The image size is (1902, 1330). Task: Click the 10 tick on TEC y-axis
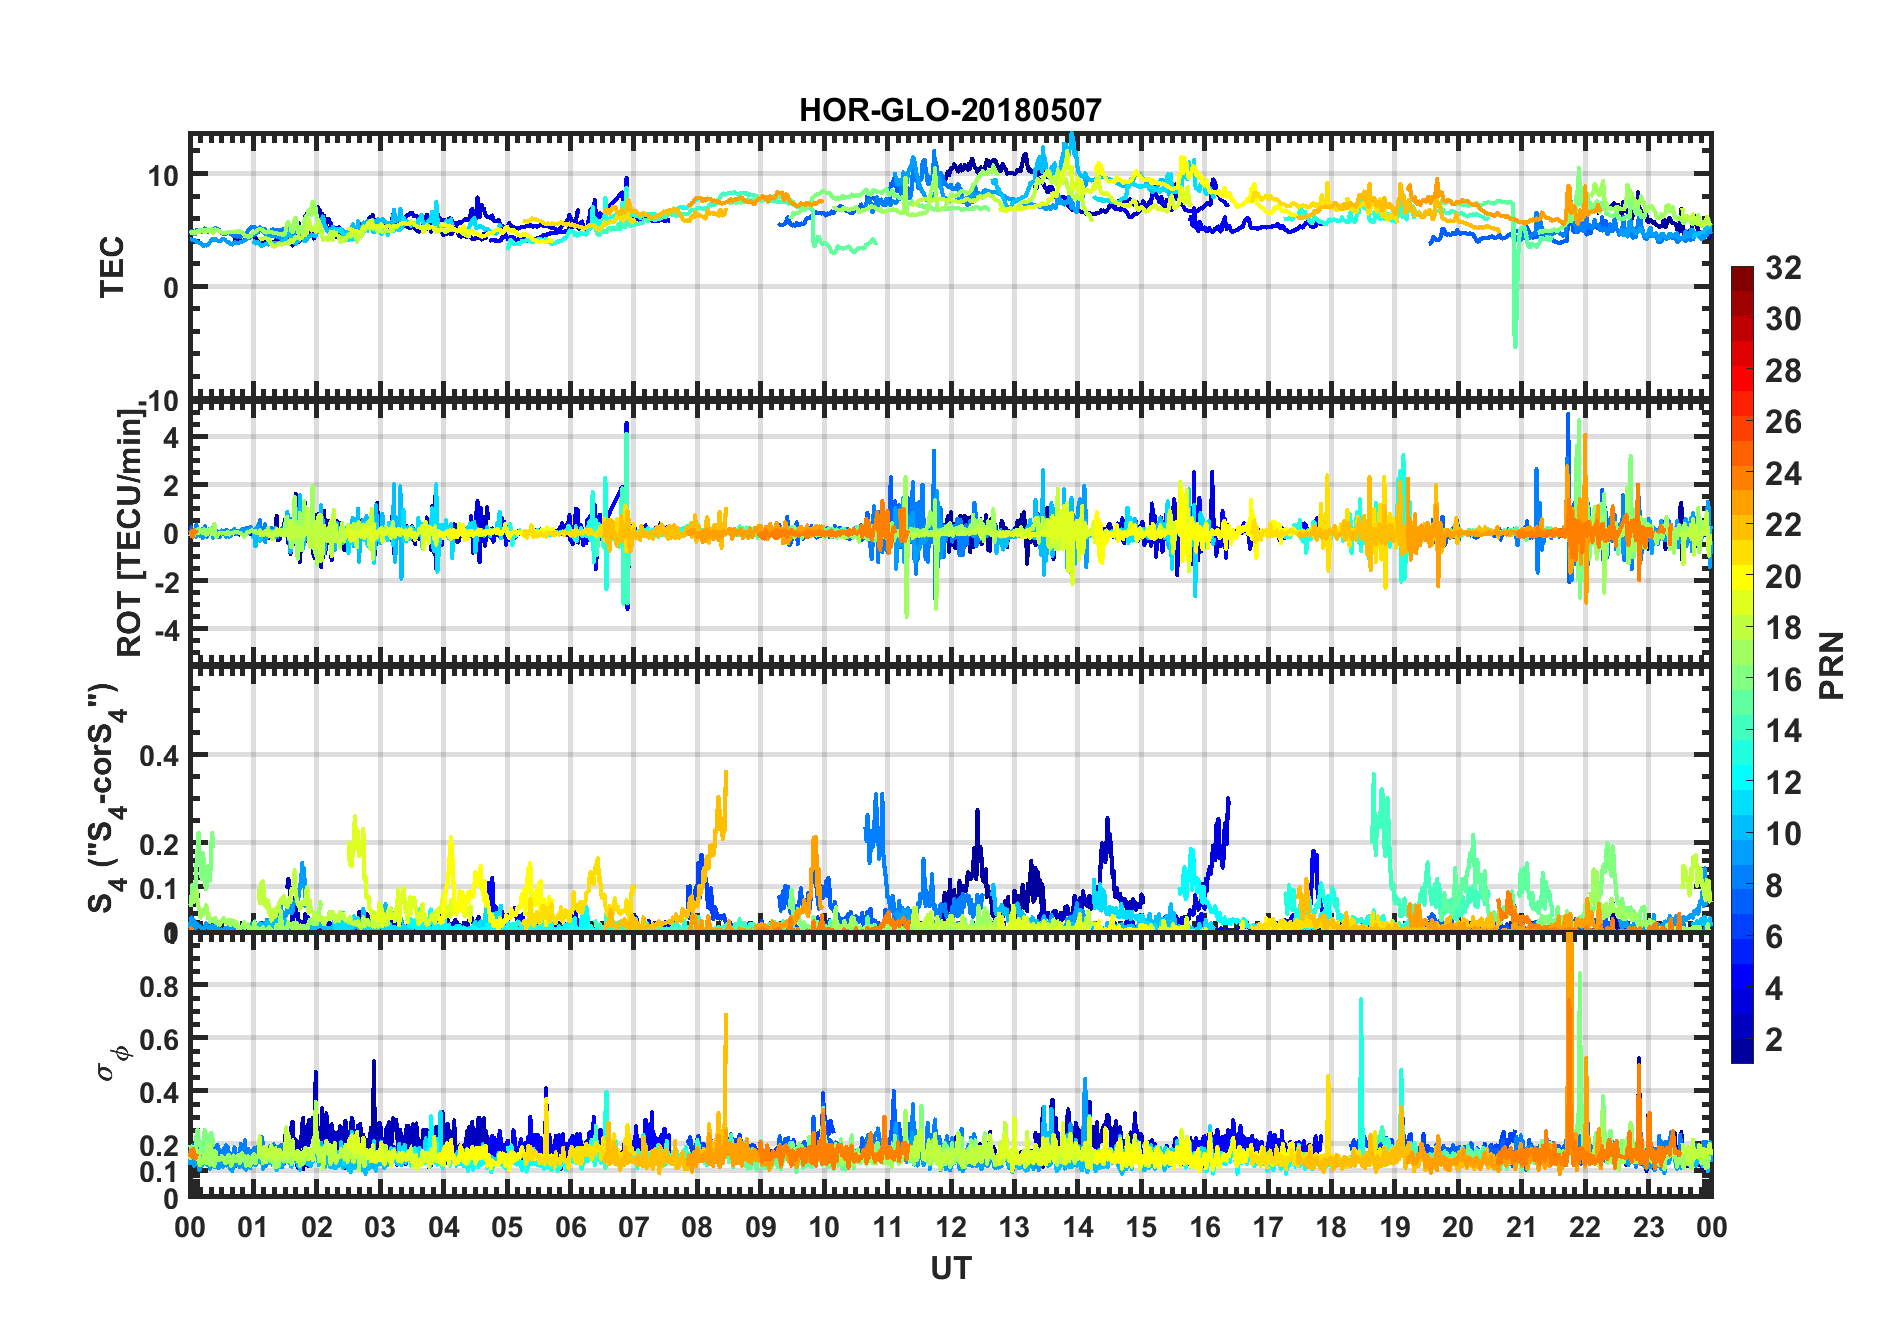(x=163, y=176)
